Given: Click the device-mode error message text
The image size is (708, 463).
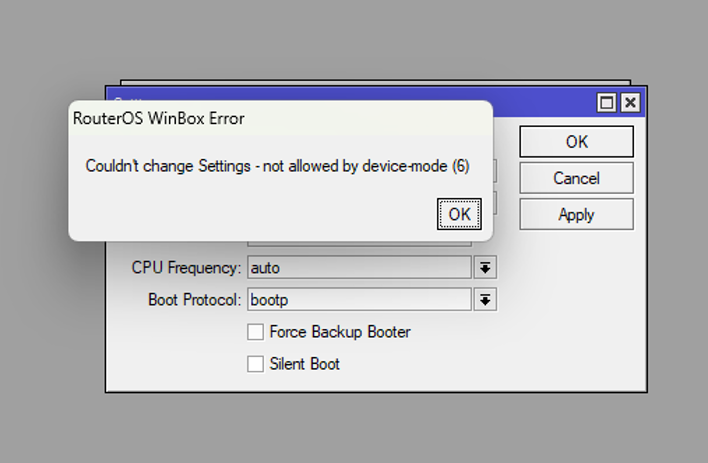Looking at the screenshot, I should point(277,166).
